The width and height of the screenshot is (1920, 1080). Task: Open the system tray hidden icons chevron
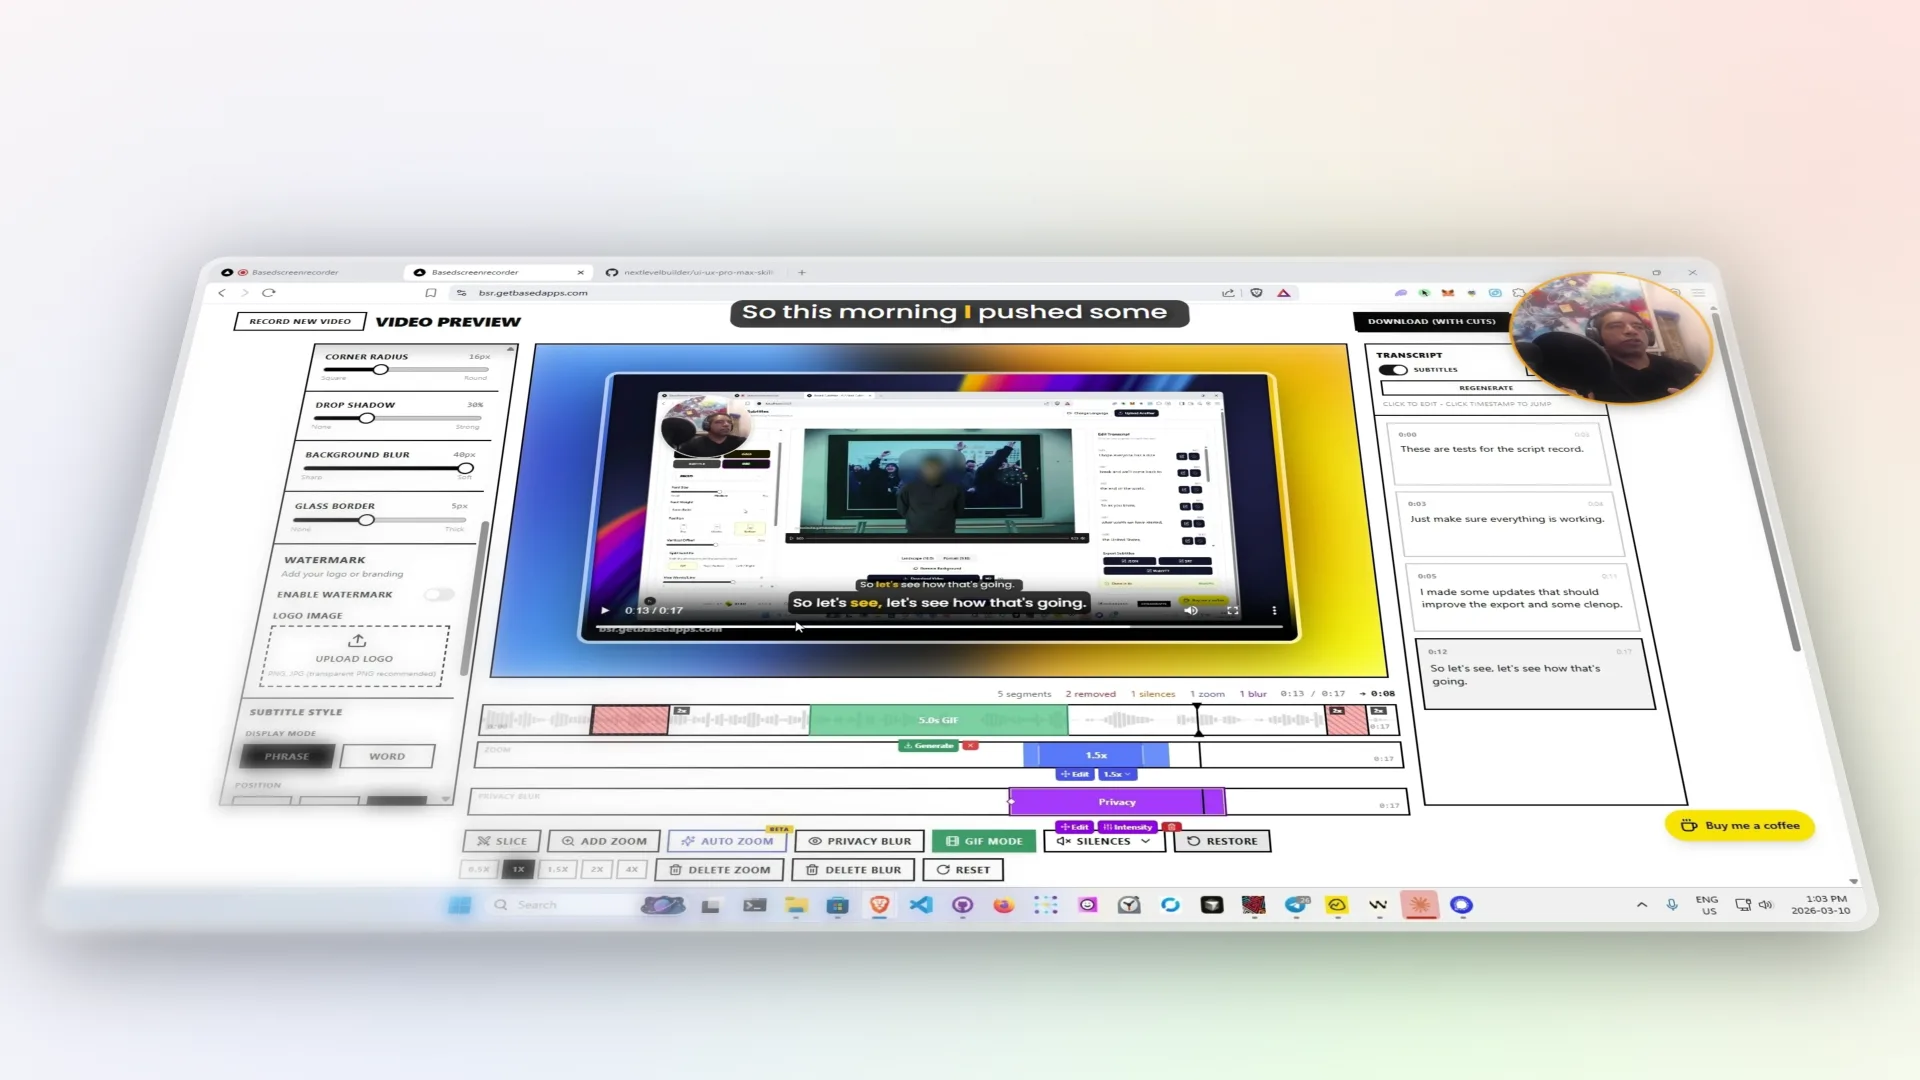click(x=1641, y=905)
